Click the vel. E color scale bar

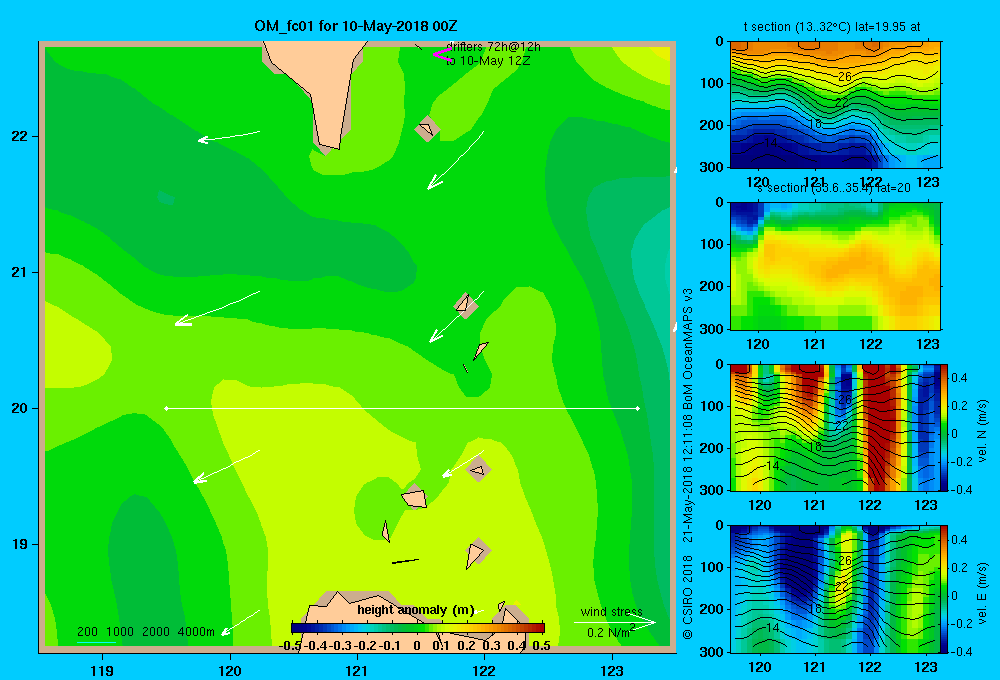tap(945, 589)
